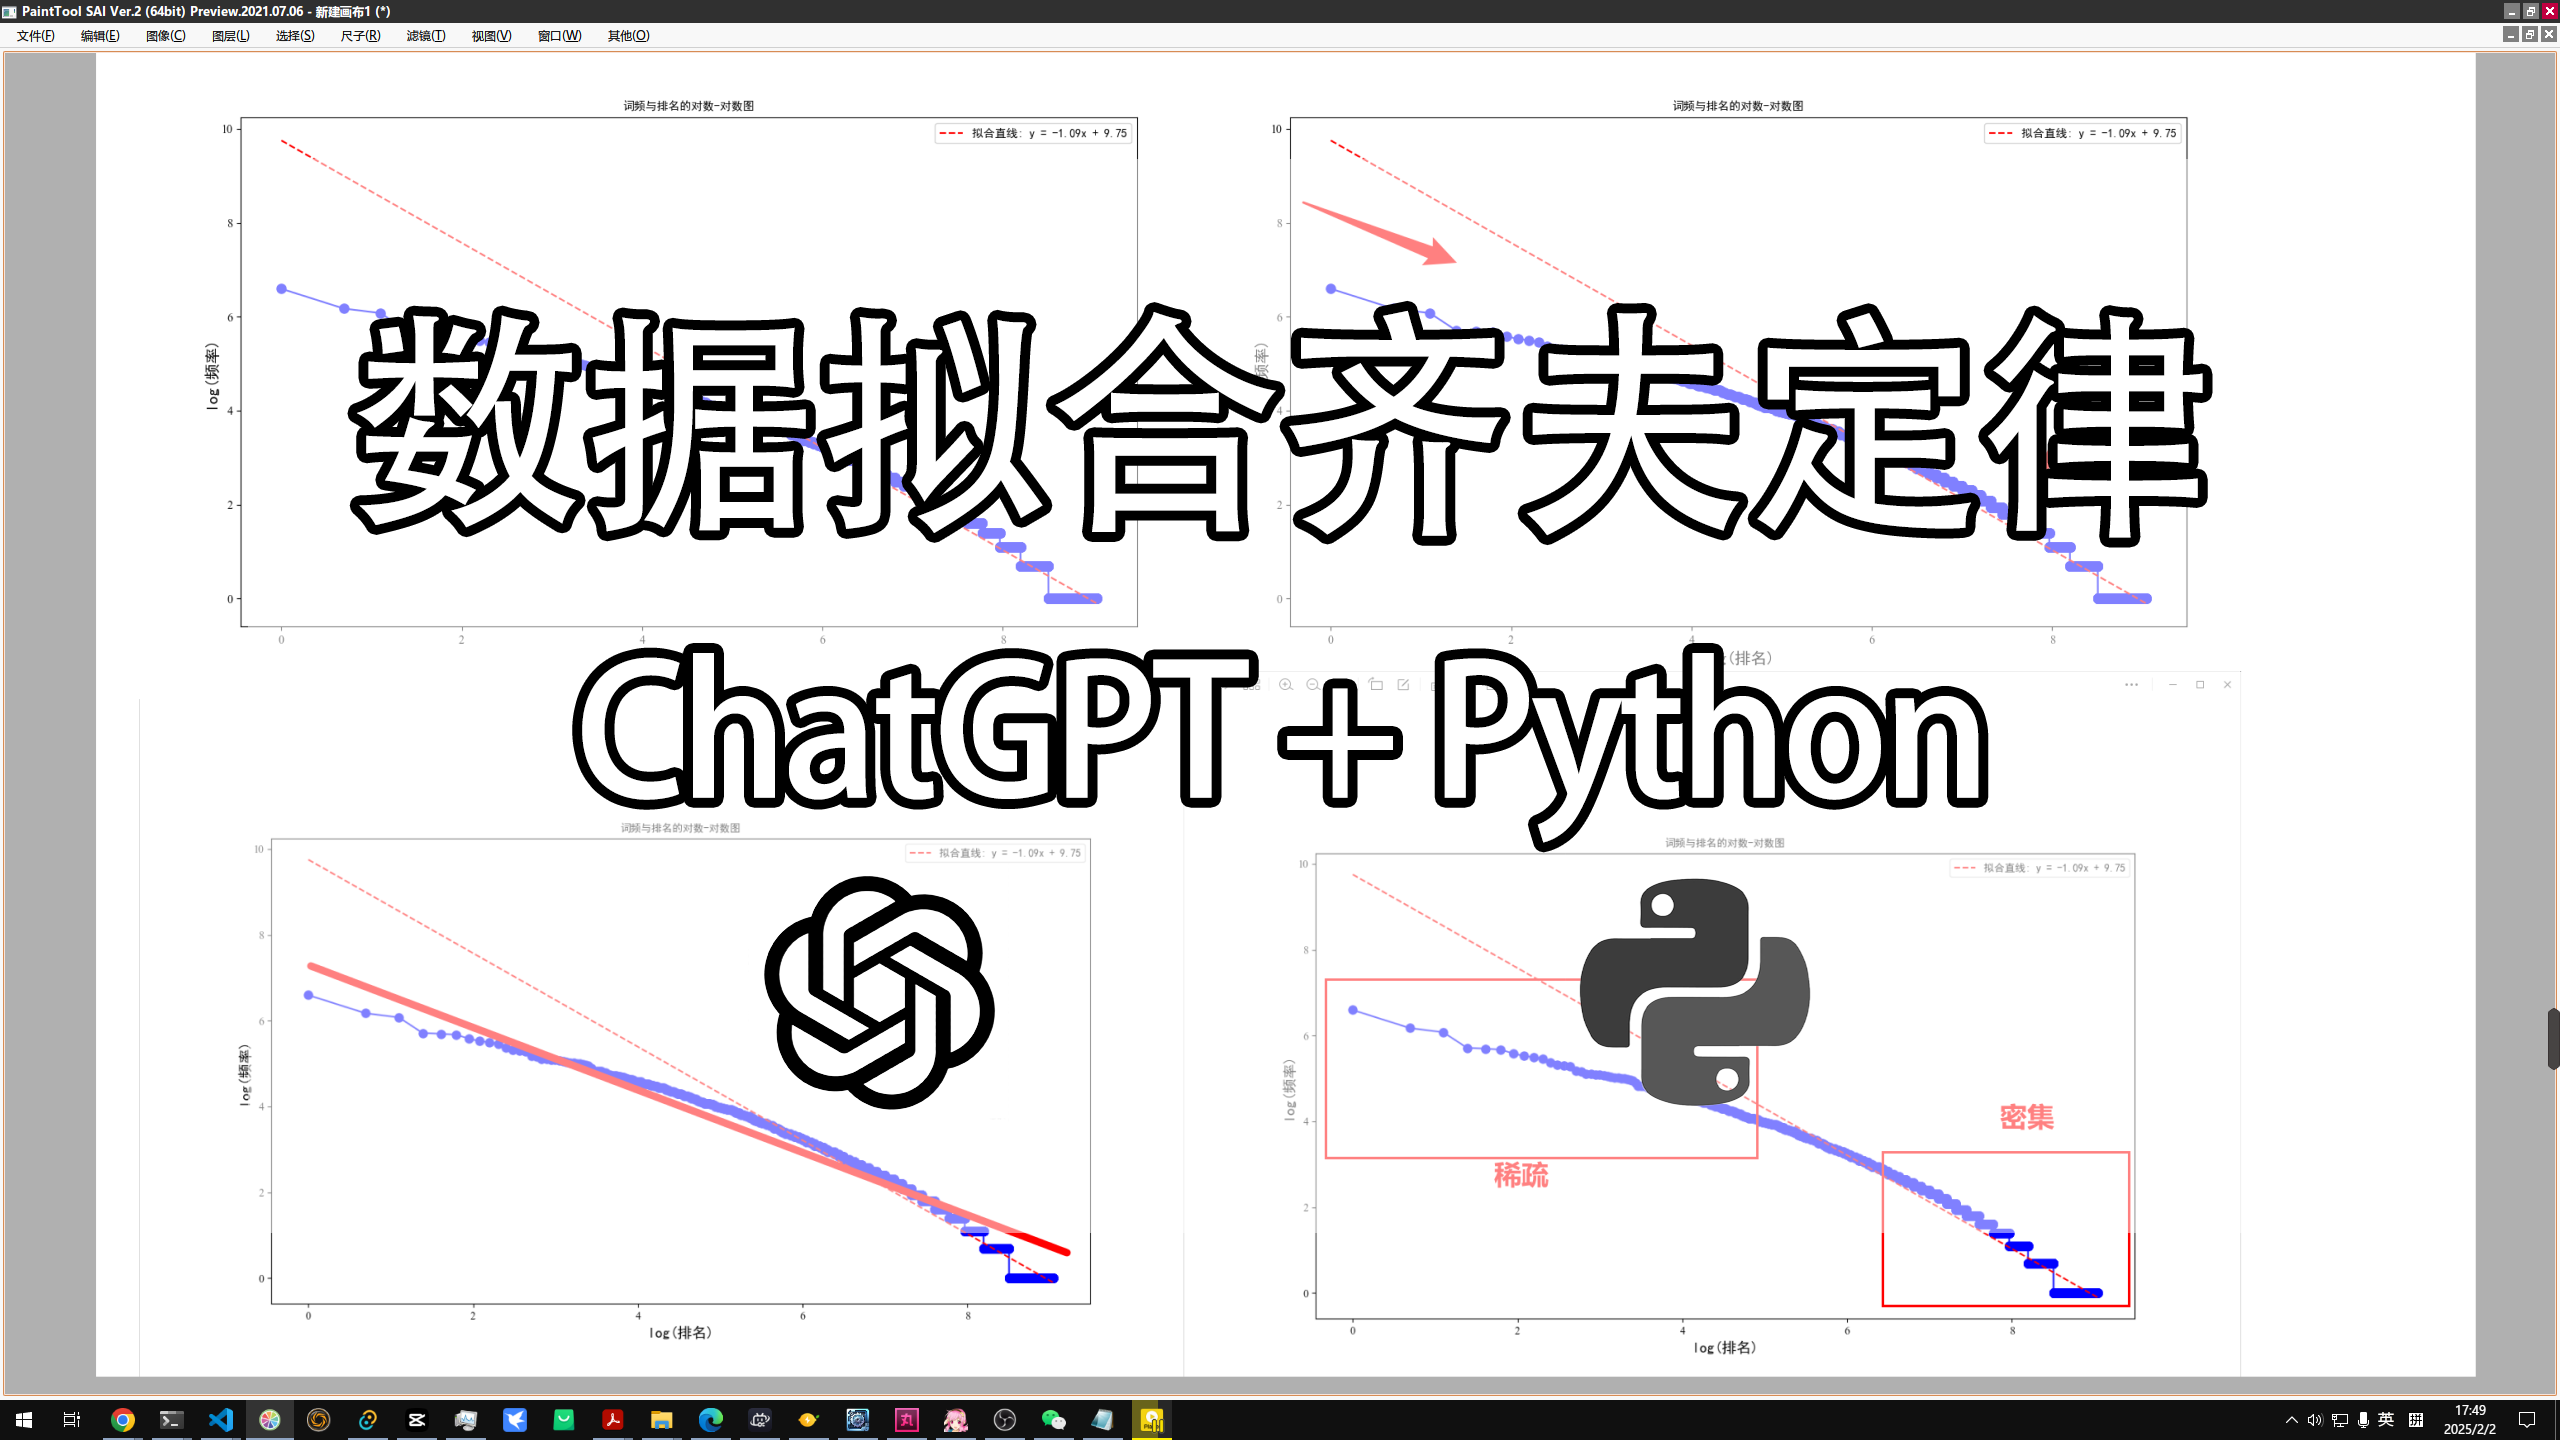The height and width of the screenshot is (1440, 2560).
Task: Launch Google Chrome from the taskbar
Action: [x=122, y=1419]
